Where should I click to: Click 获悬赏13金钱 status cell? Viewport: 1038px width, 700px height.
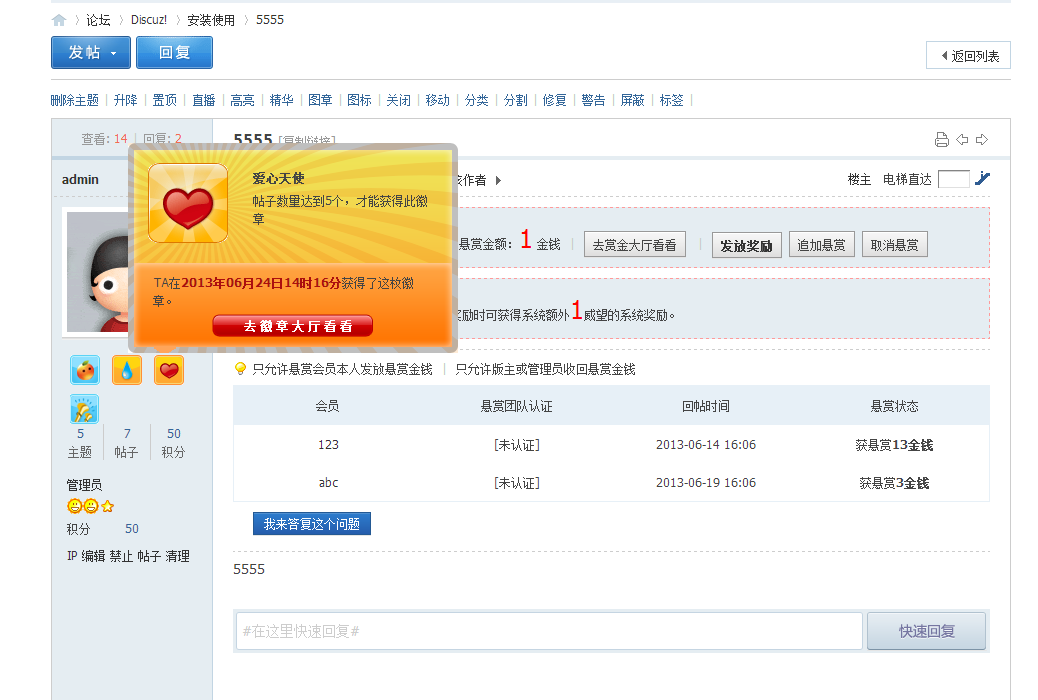[x=894, y=445]
